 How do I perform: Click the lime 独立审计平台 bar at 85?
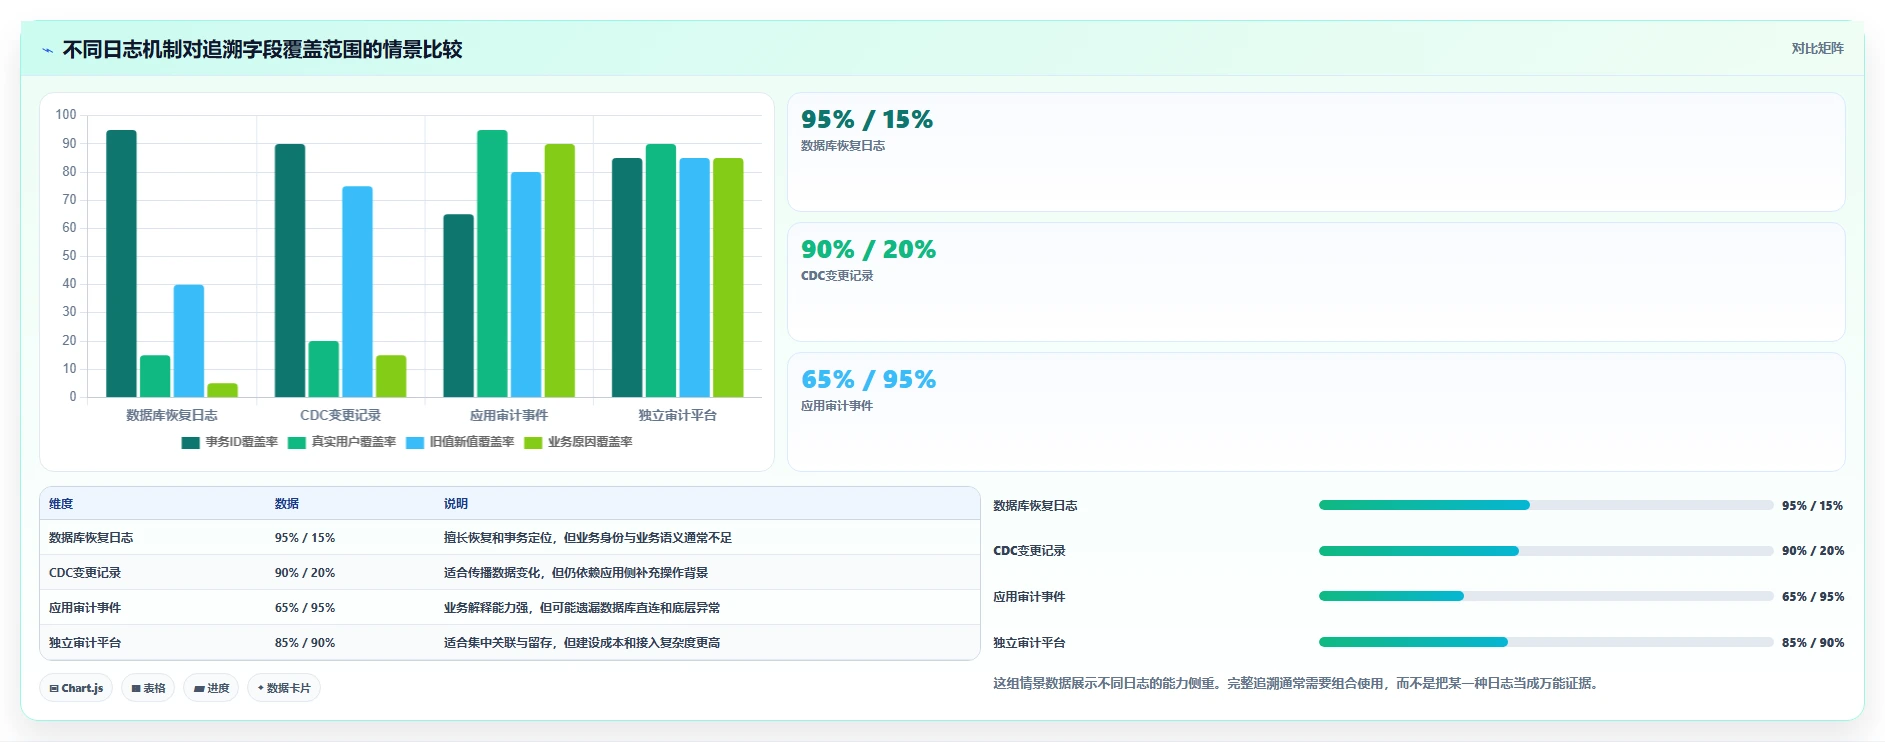728,278
